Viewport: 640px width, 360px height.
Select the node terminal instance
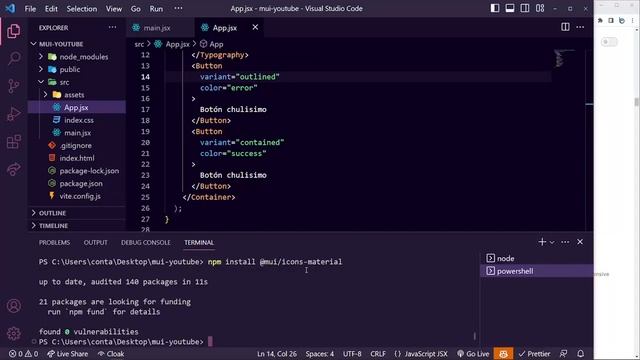(537, 258)
